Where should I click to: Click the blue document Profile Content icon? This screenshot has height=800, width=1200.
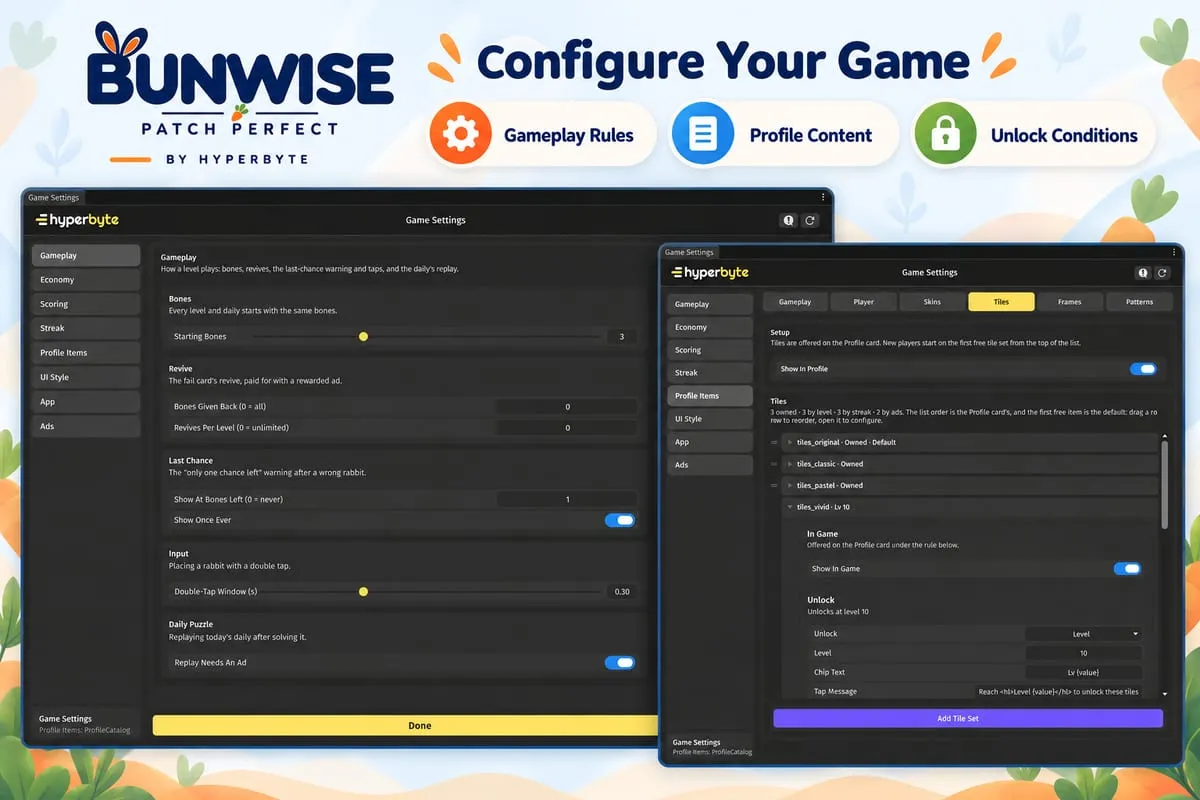tap(703, 134)
